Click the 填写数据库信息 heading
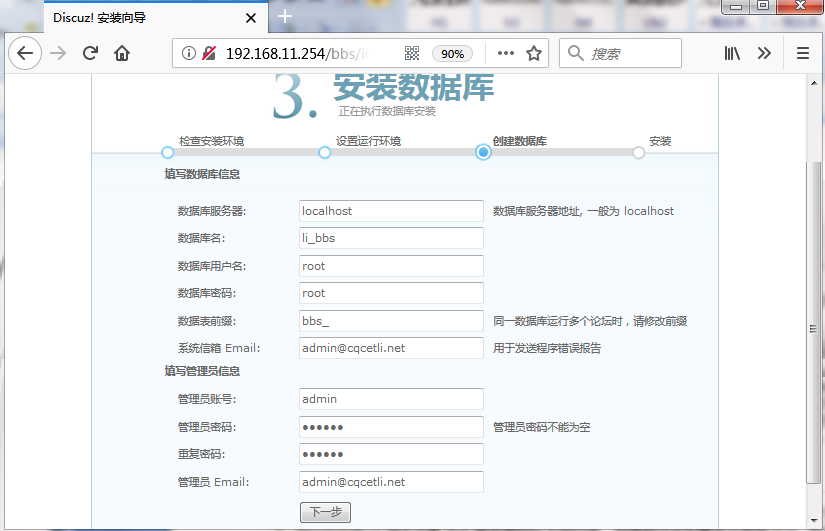The image size is (825, 531). point(202,174)
